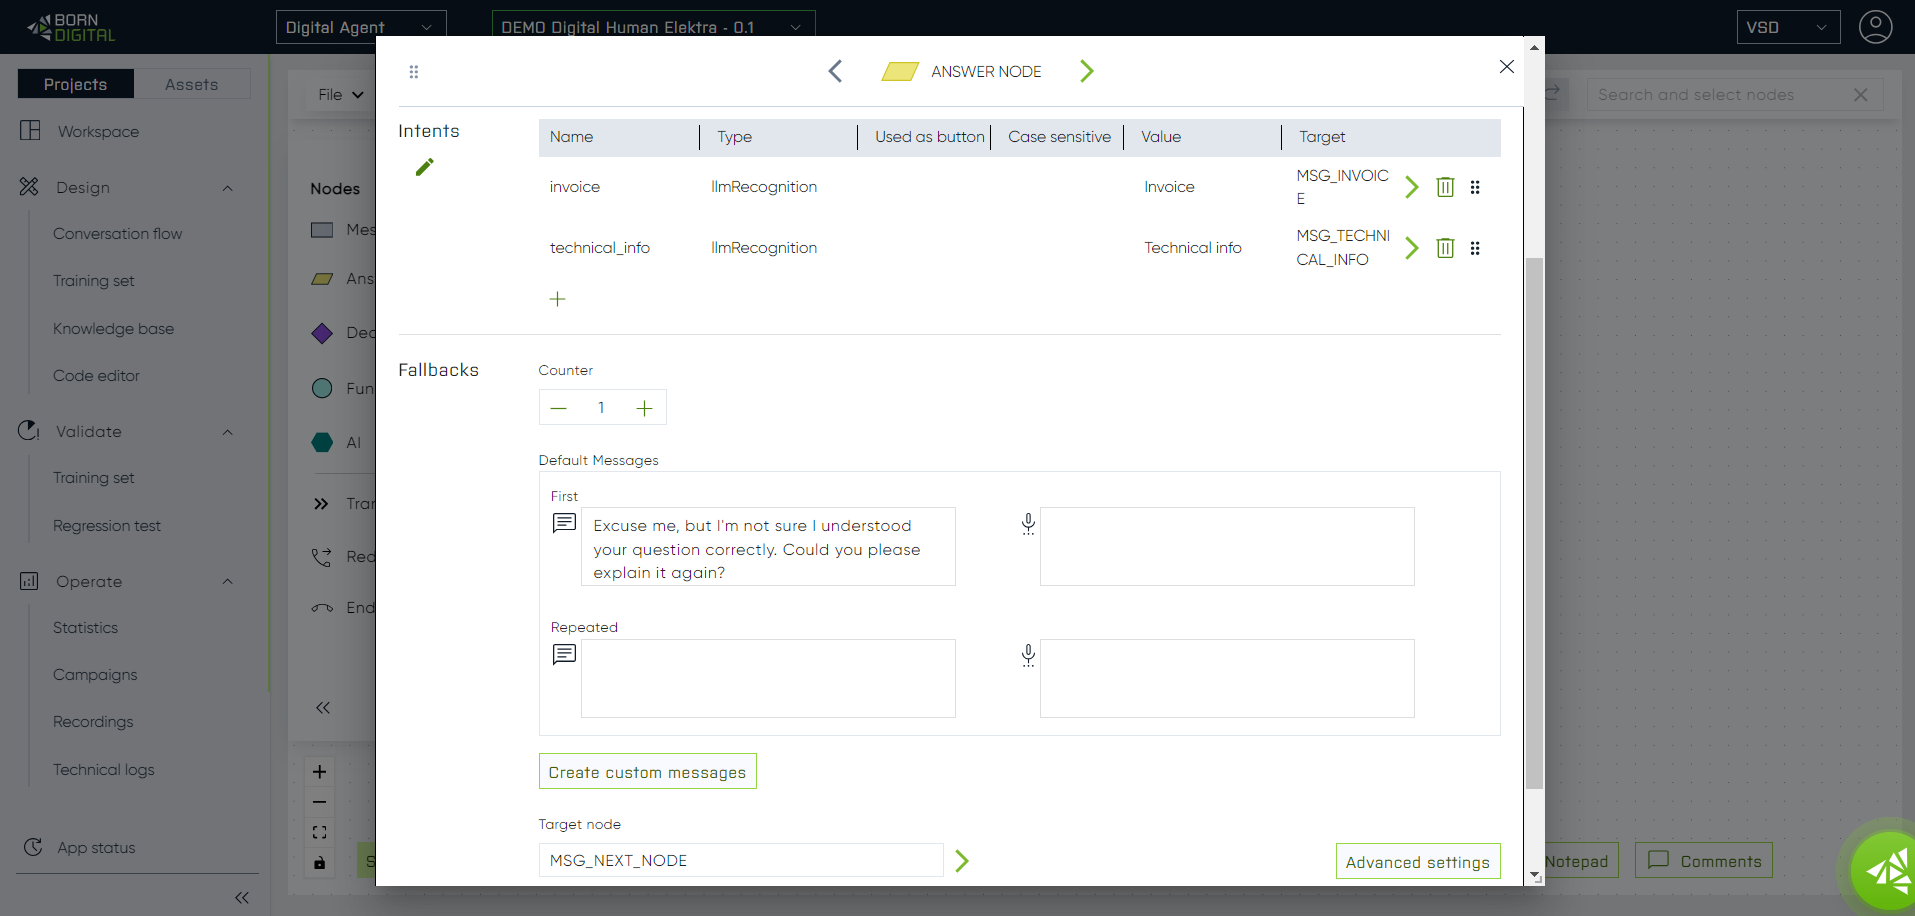The height and width of the screenshot is (916, 1915).
Task: Clear the search nodes field
Action: tap(1861, 95)
